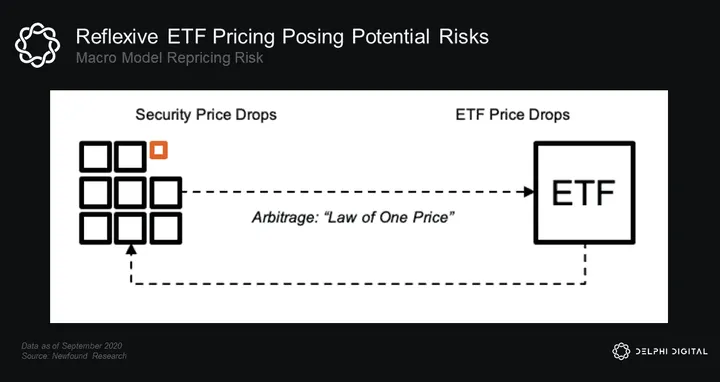Click the dashed line below the diagram

358,284
